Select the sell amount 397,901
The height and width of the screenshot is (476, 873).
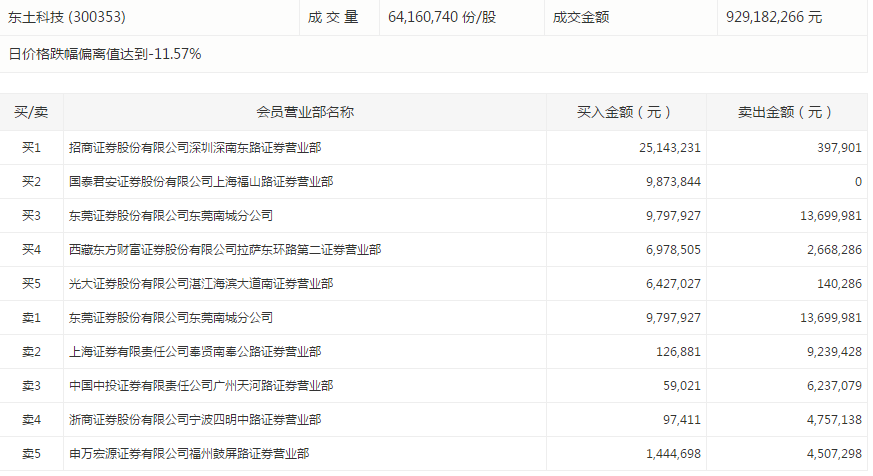[839, 148]
